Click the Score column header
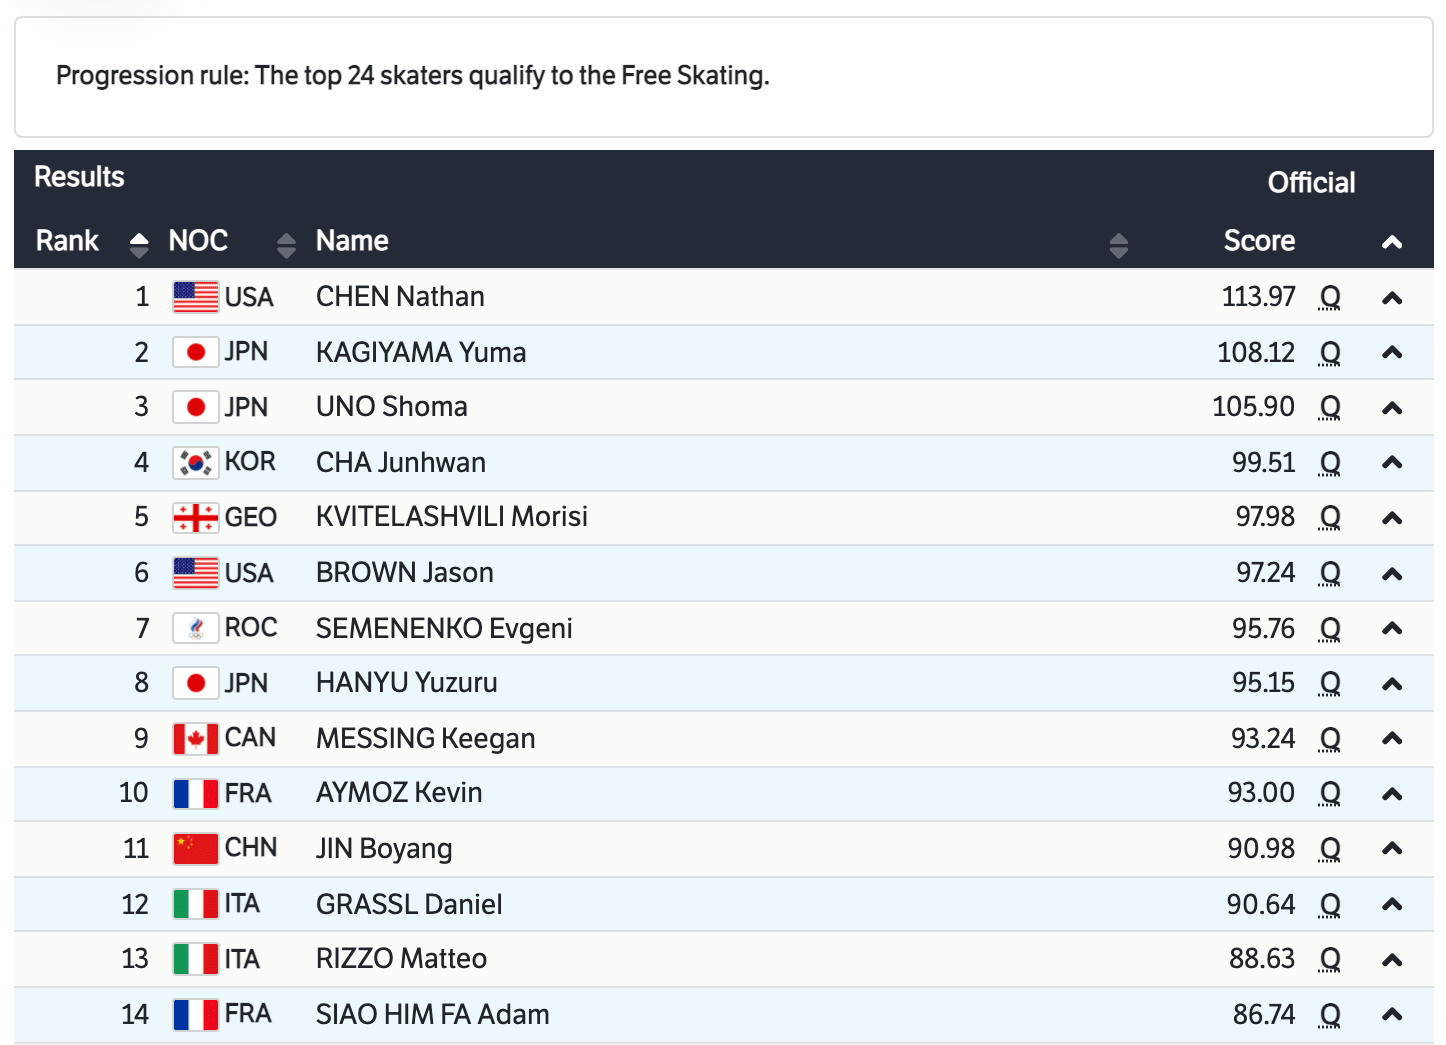This screenshot has width=1446, height=1045. 1258,241
